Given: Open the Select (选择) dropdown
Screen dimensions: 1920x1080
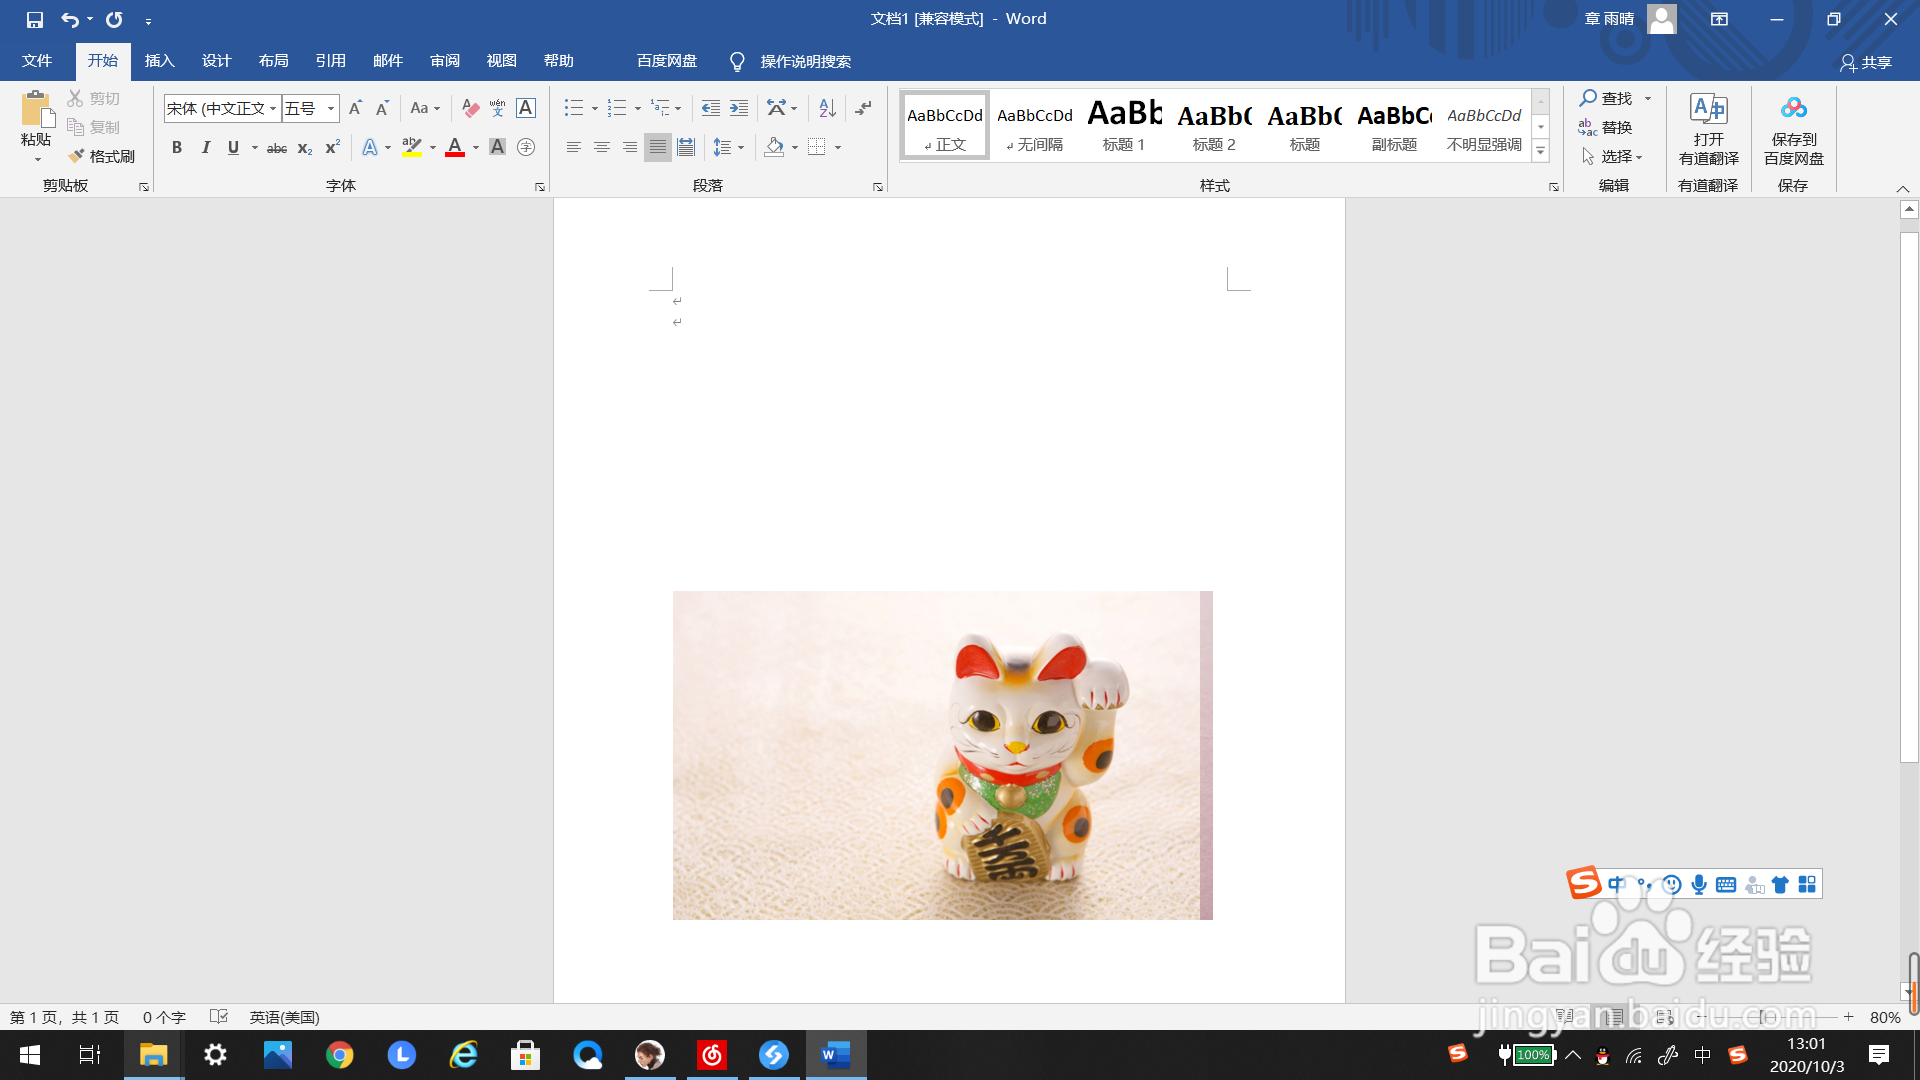Looking at the screenshot, I should click(x=1612, y=156).
